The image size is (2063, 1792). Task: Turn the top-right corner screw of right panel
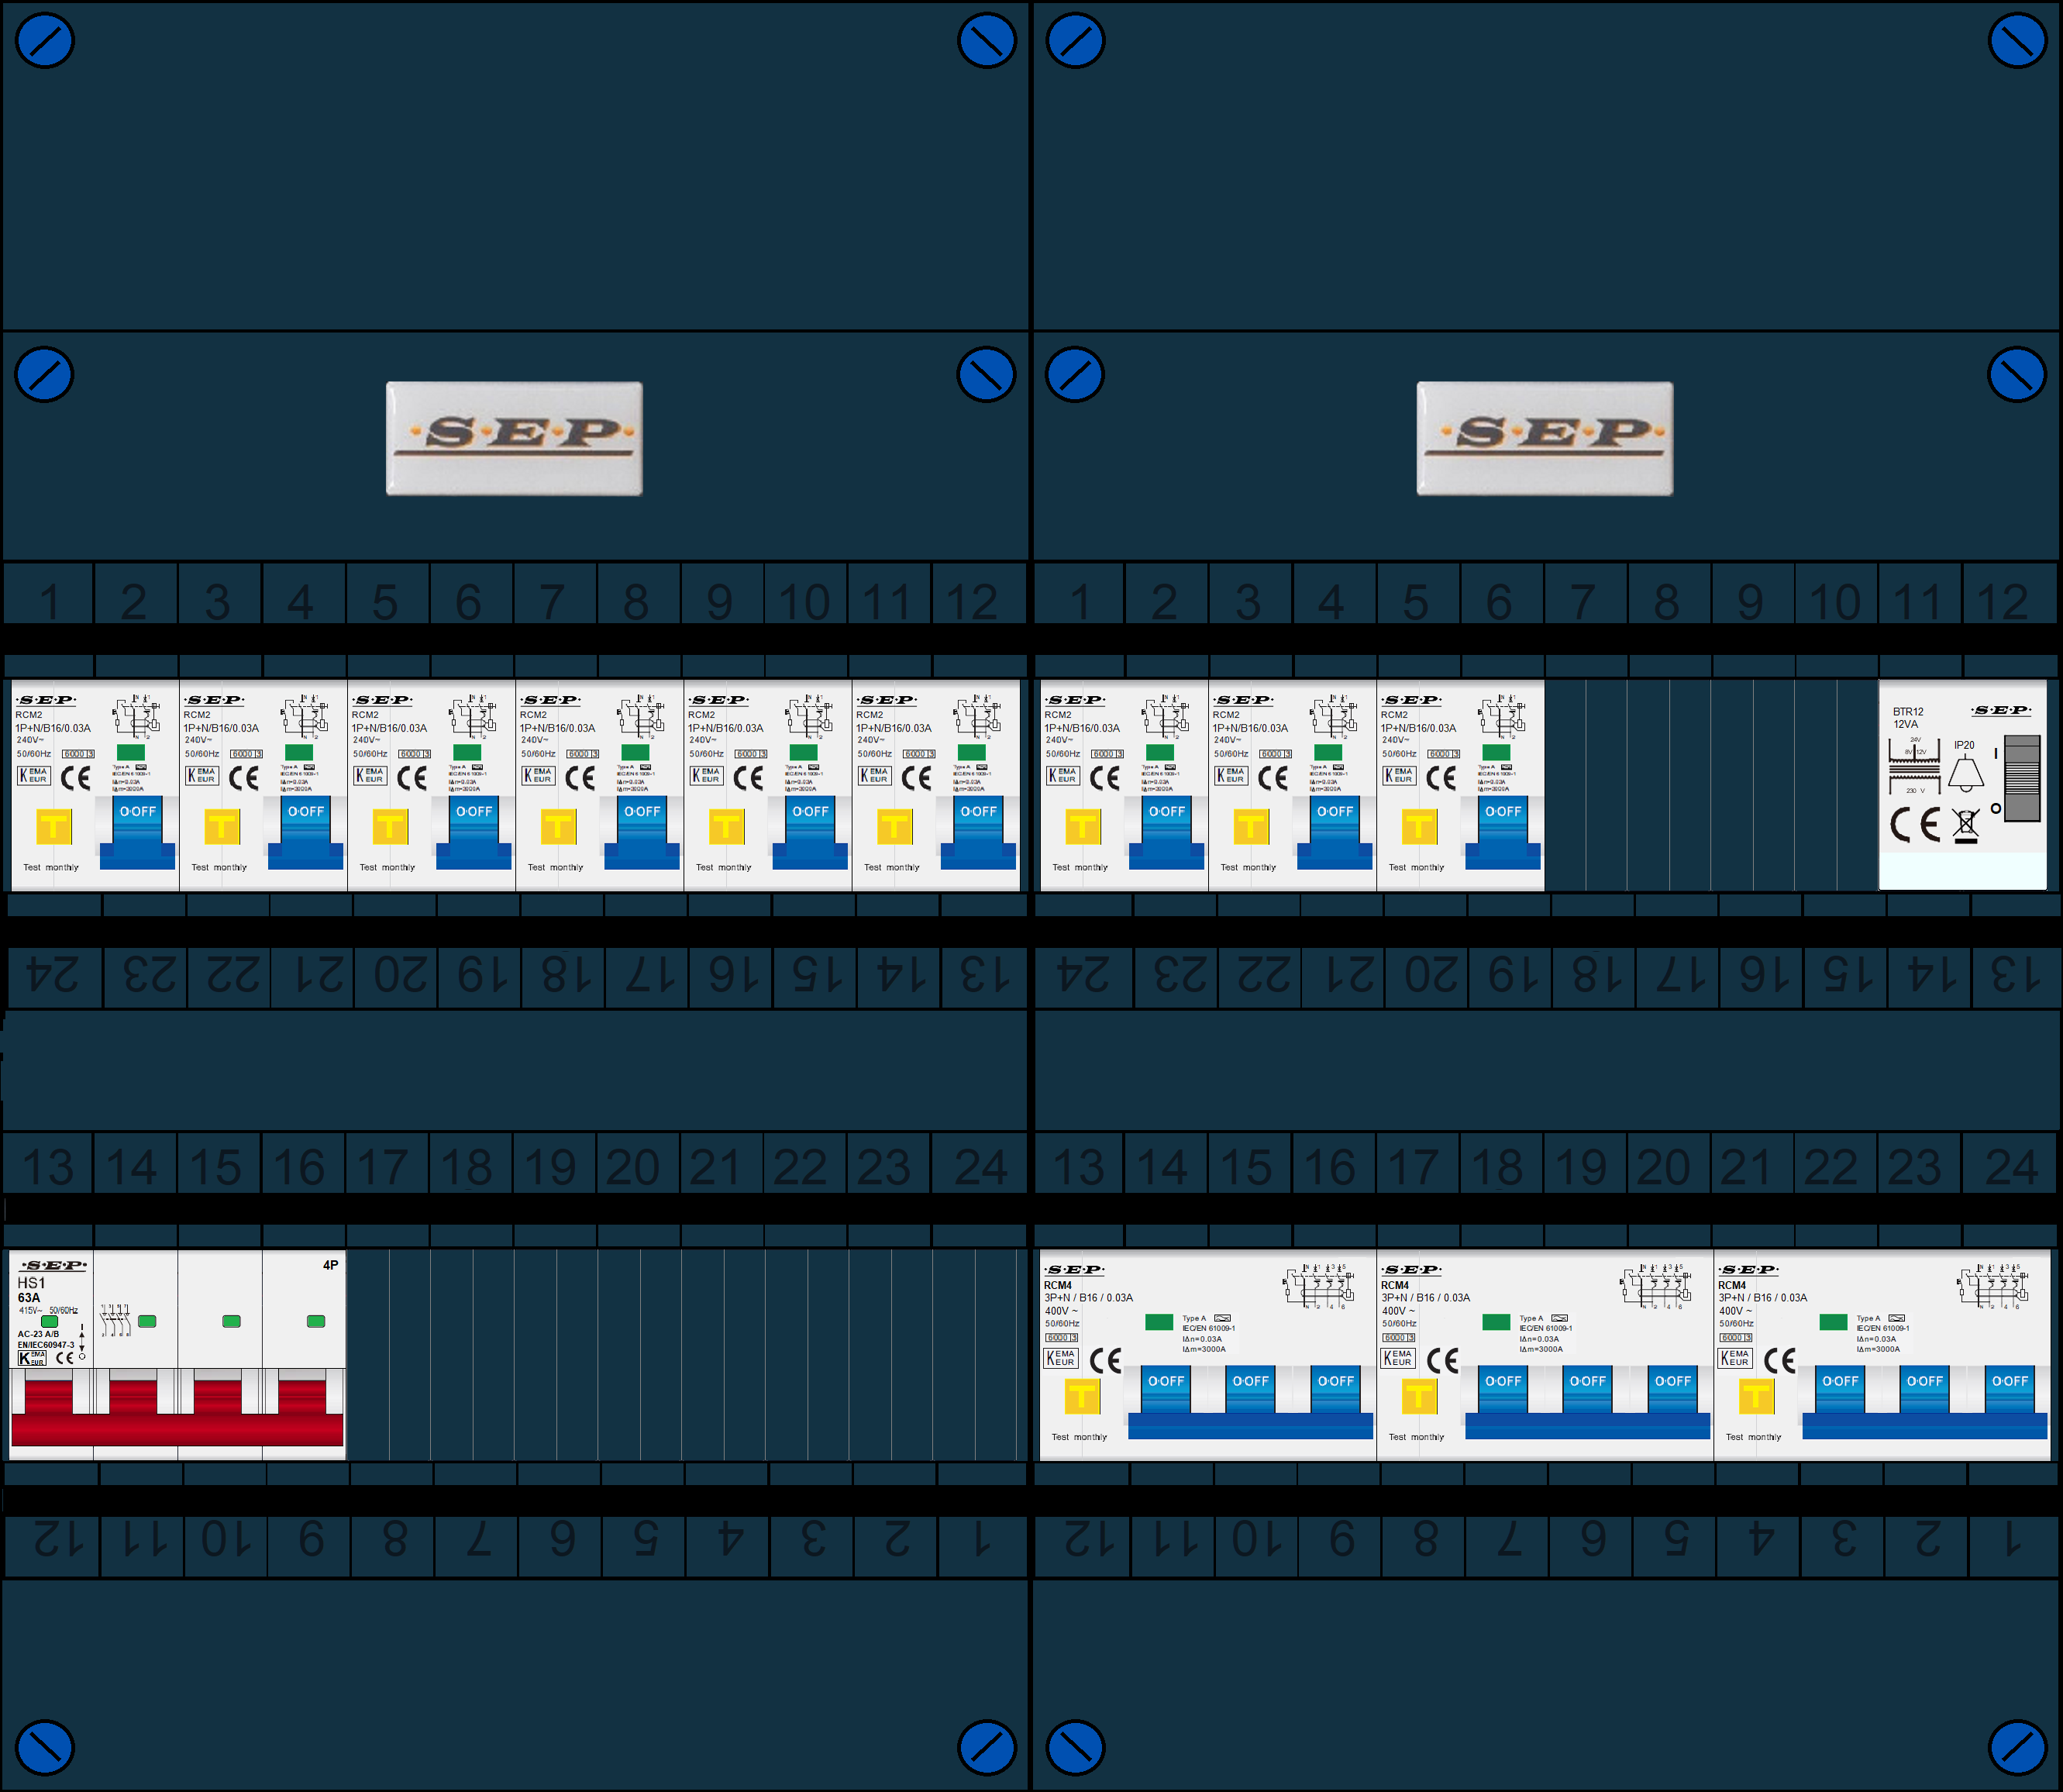coord(2017,41)
